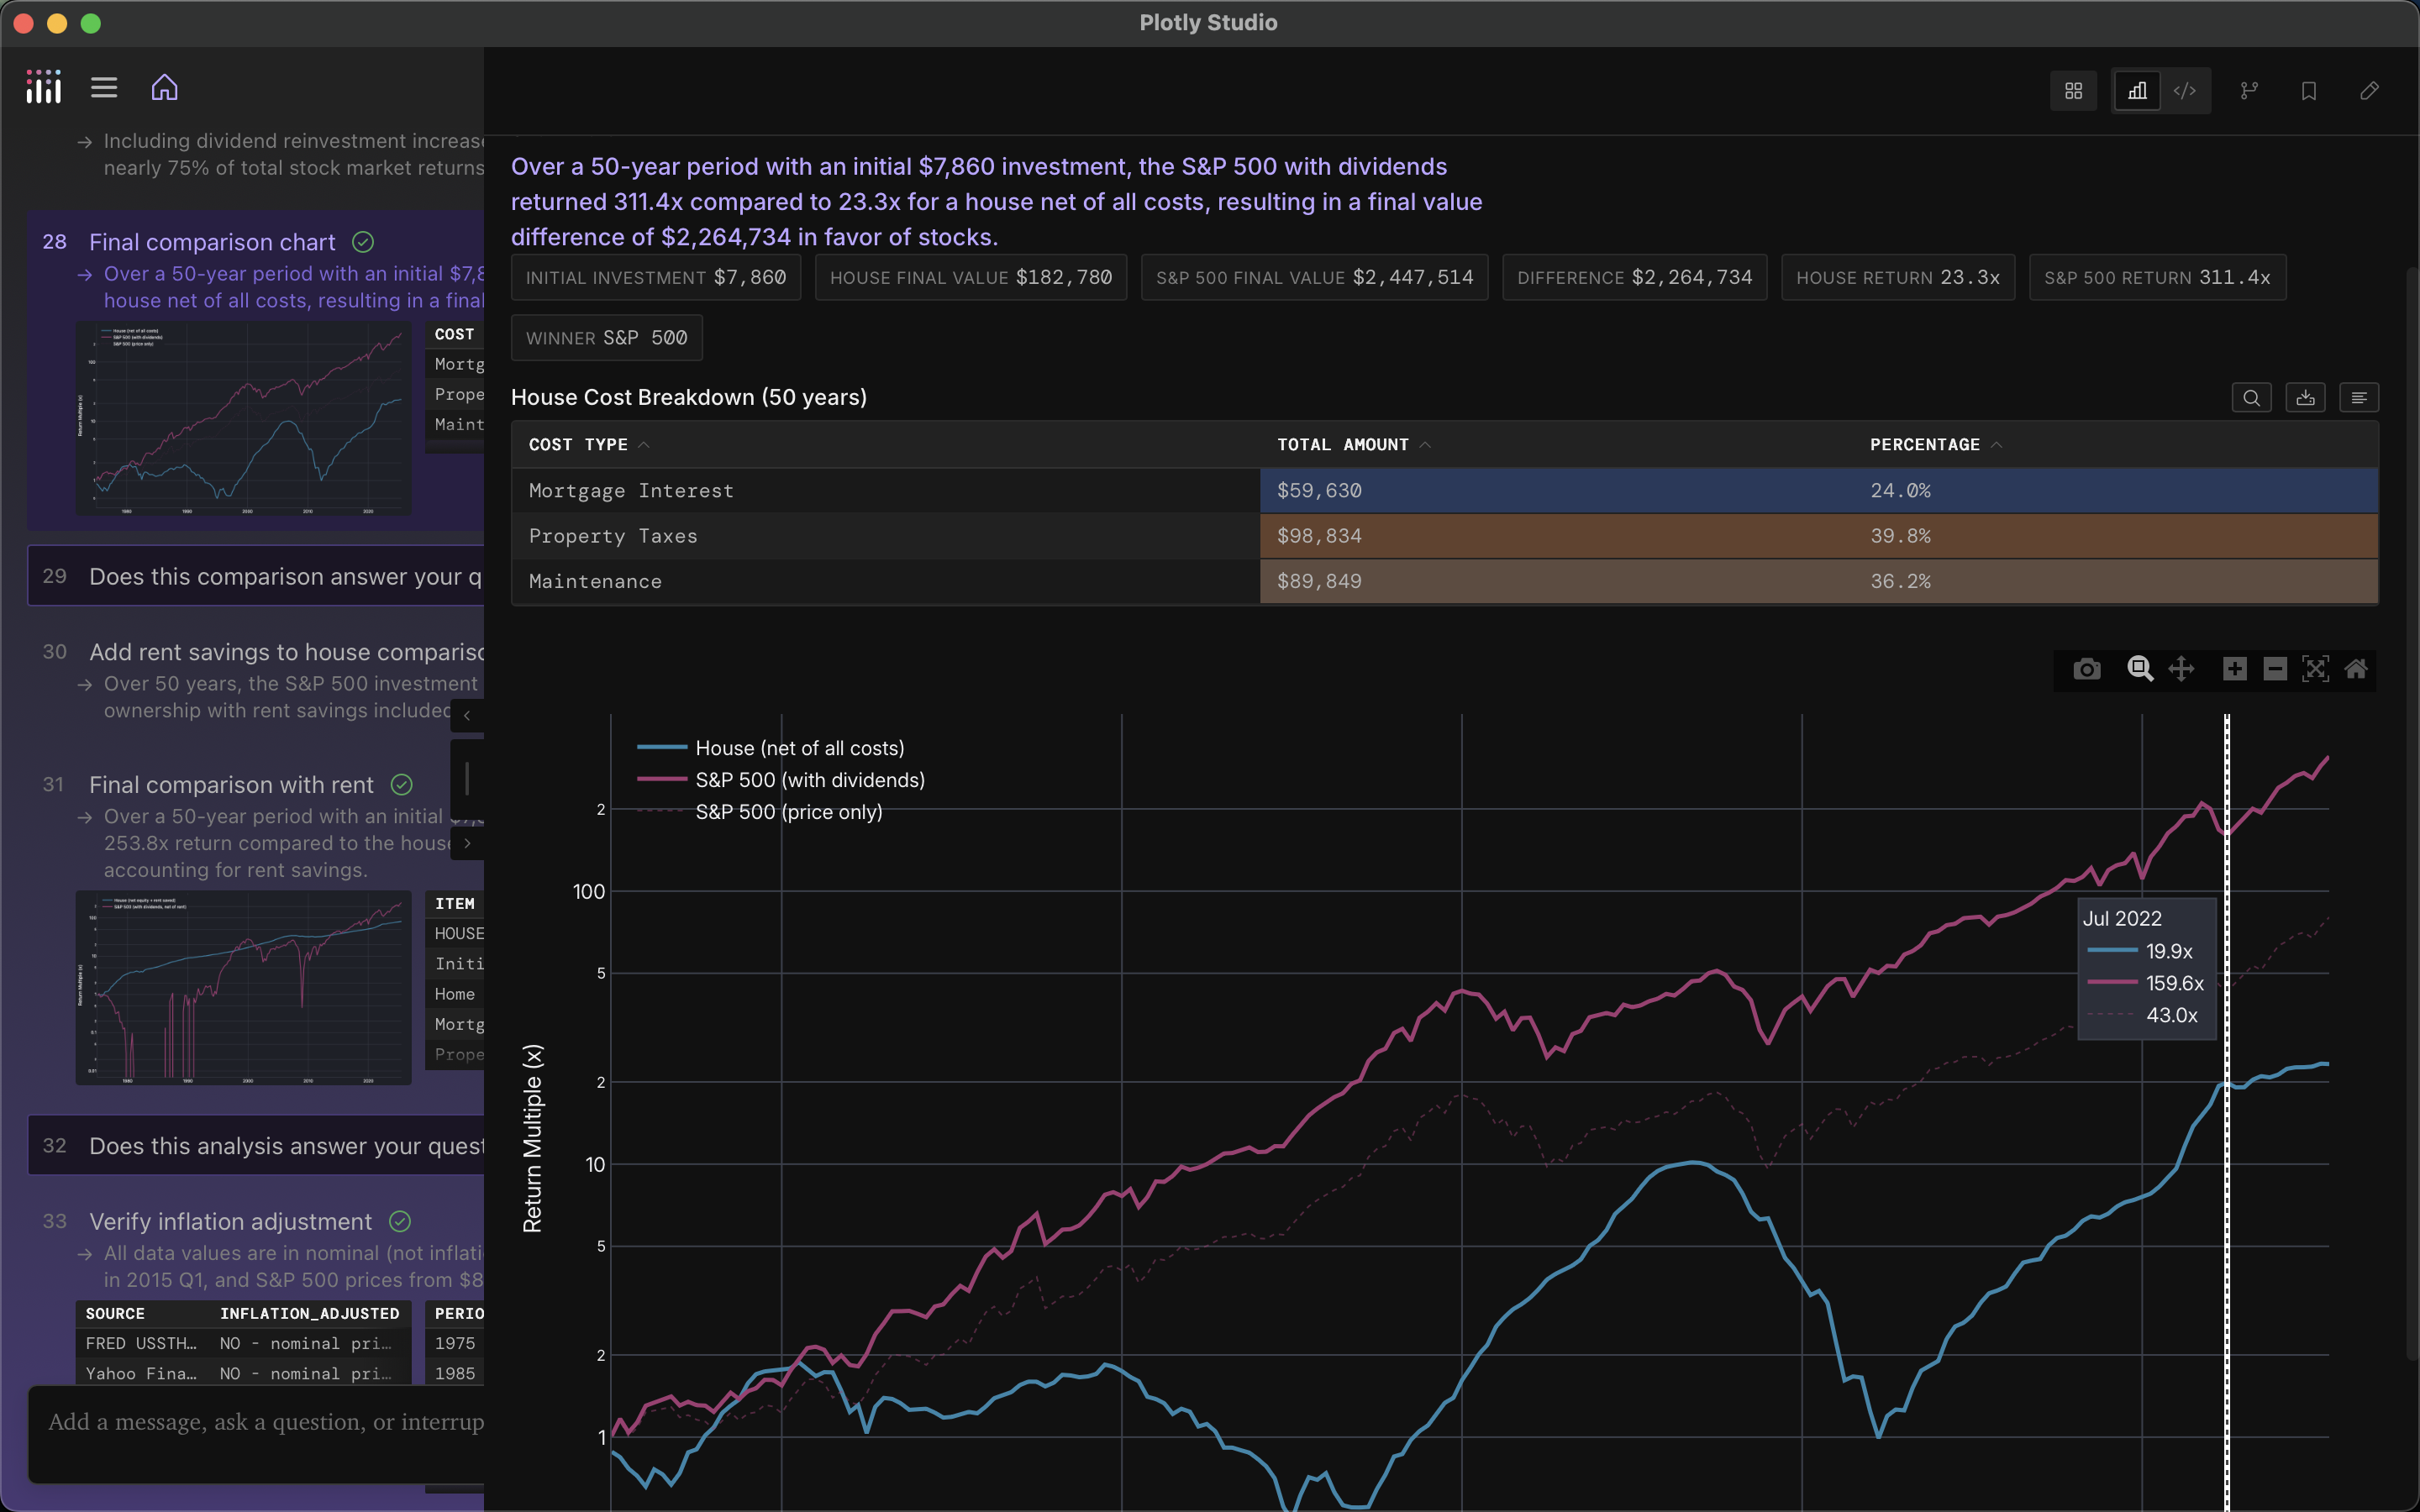2420x1512 pixels.
Task: Expand panel with right chevron
Action: coord(467,843)
